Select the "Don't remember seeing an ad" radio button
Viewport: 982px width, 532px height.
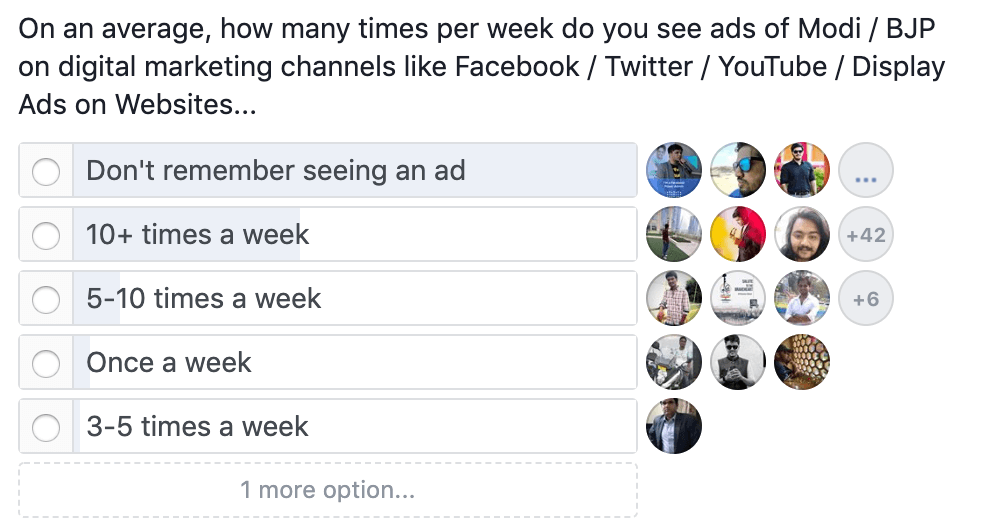[46, 171]
